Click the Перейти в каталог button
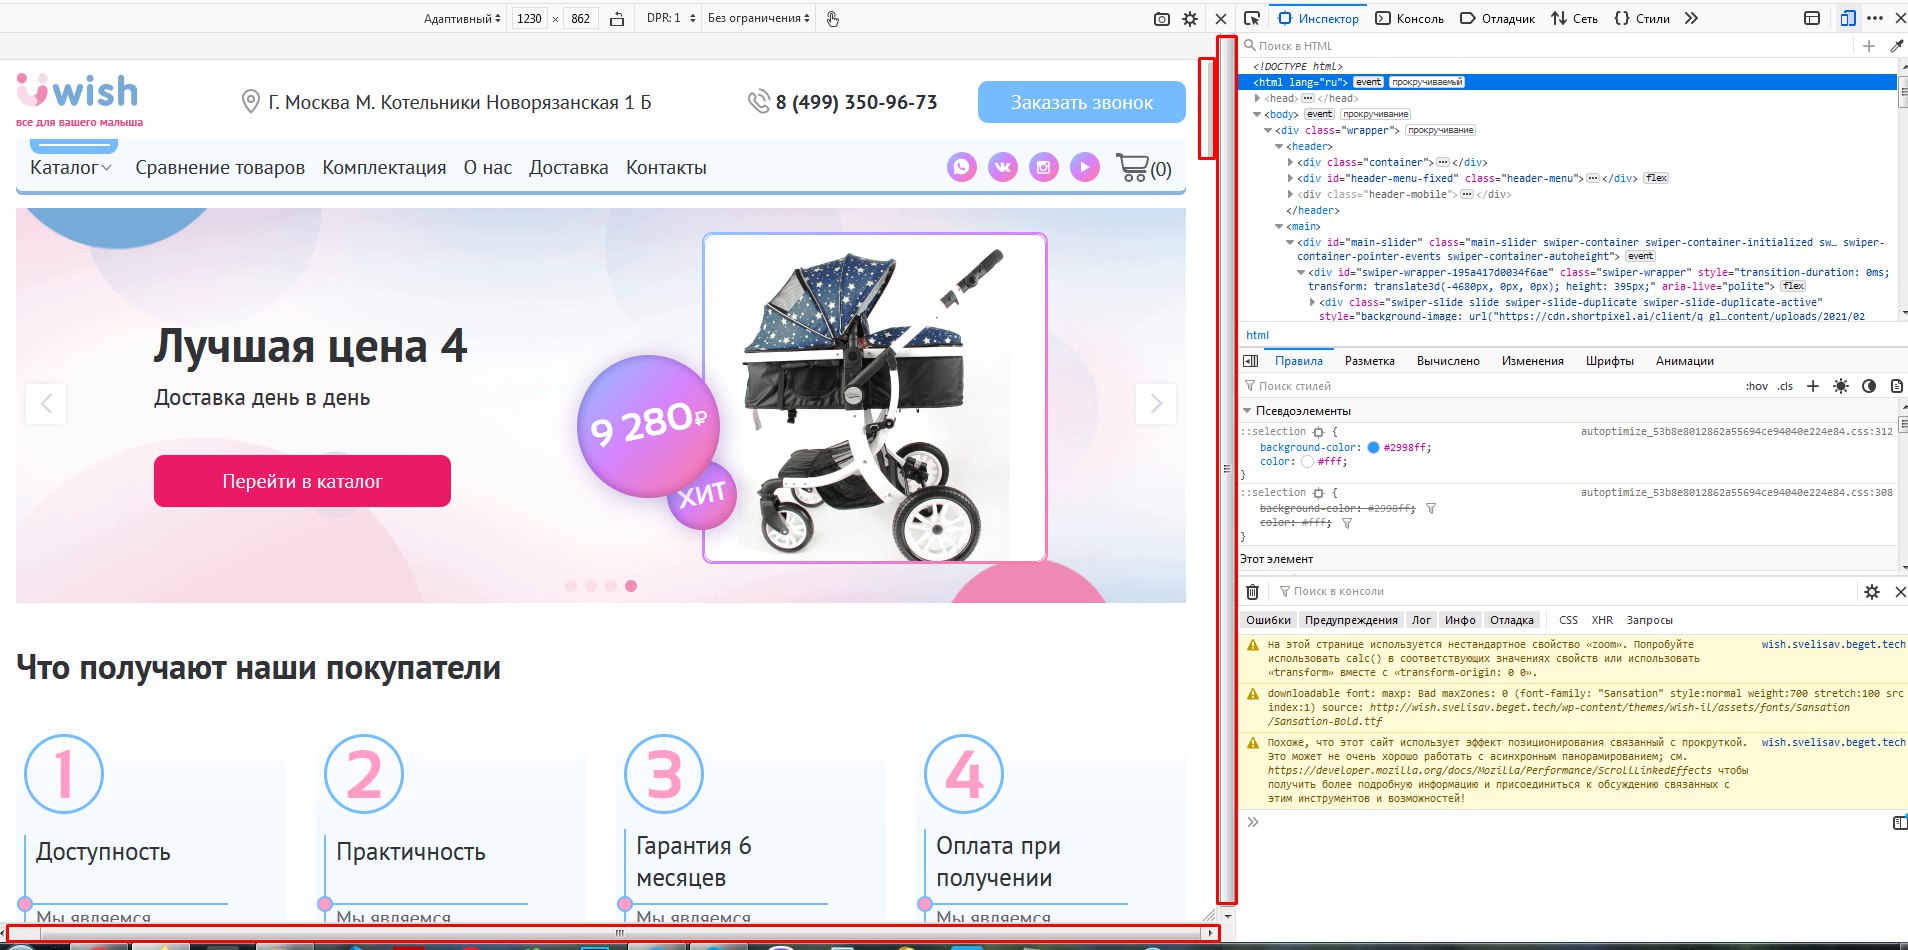The image size is (1908, 950). coord(302,481)
